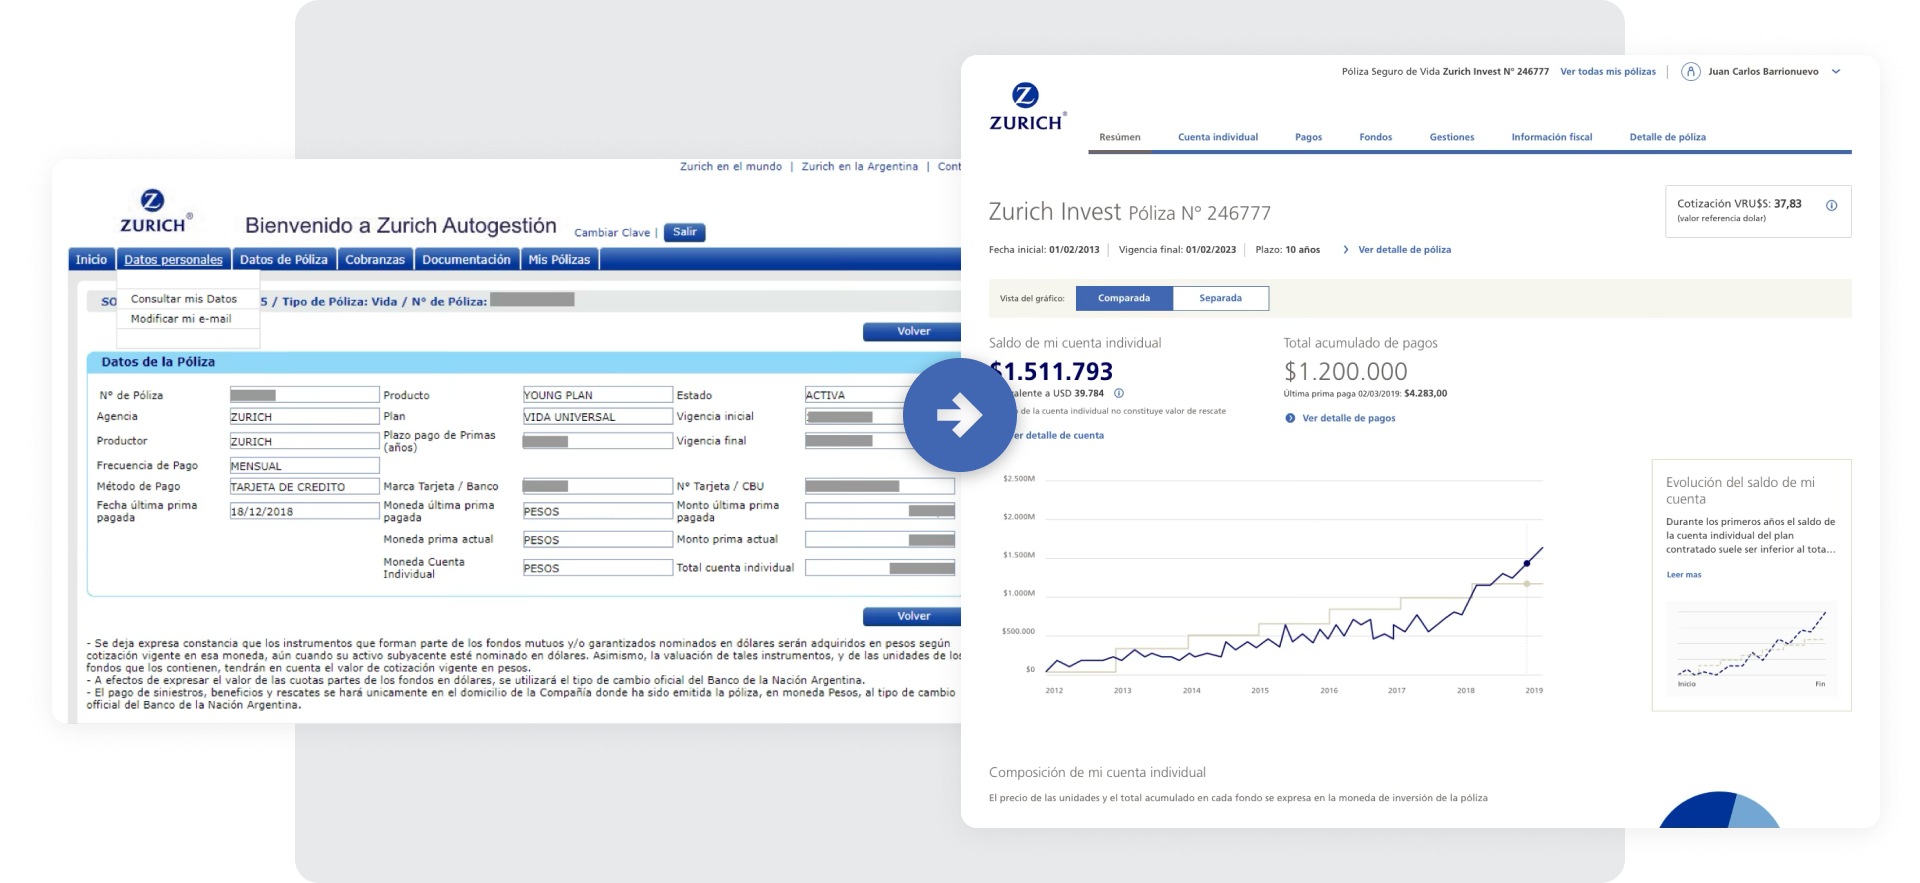Open the Resúmen tab

coord(1120,137)
